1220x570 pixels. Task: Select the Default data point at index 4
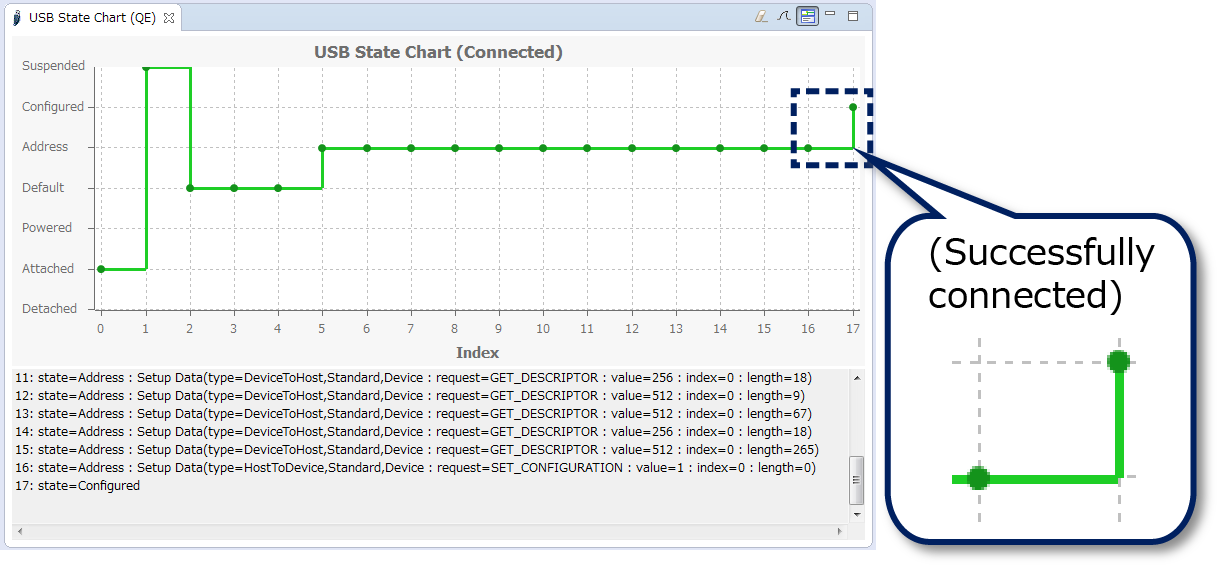[x=278, y=188]
